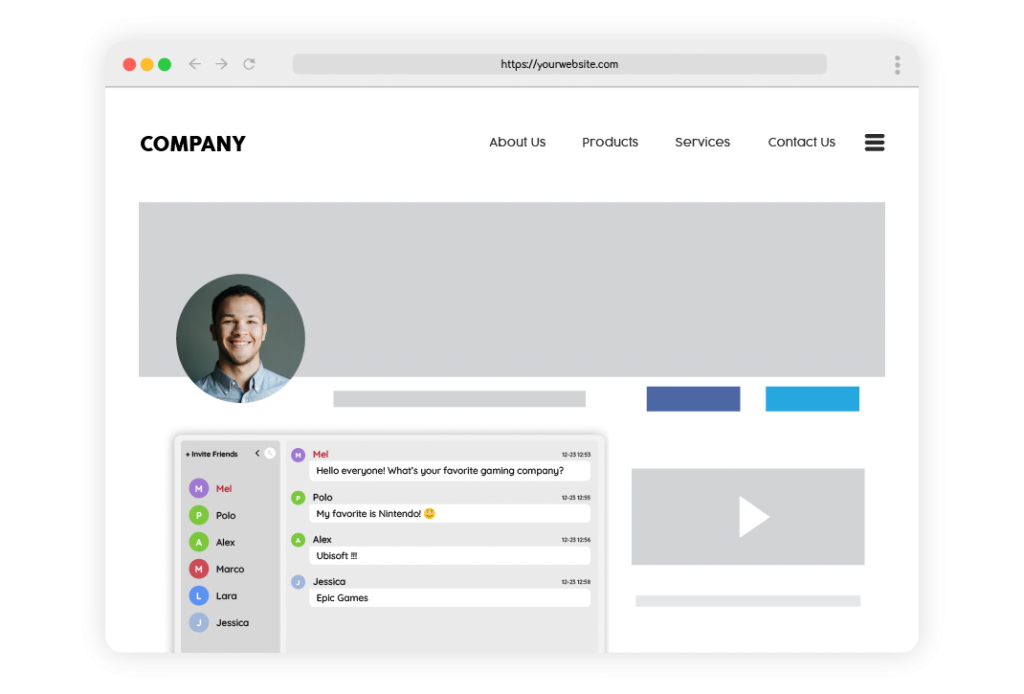Open the Services navigation link
1024x694 pixels.
[702, 142]
